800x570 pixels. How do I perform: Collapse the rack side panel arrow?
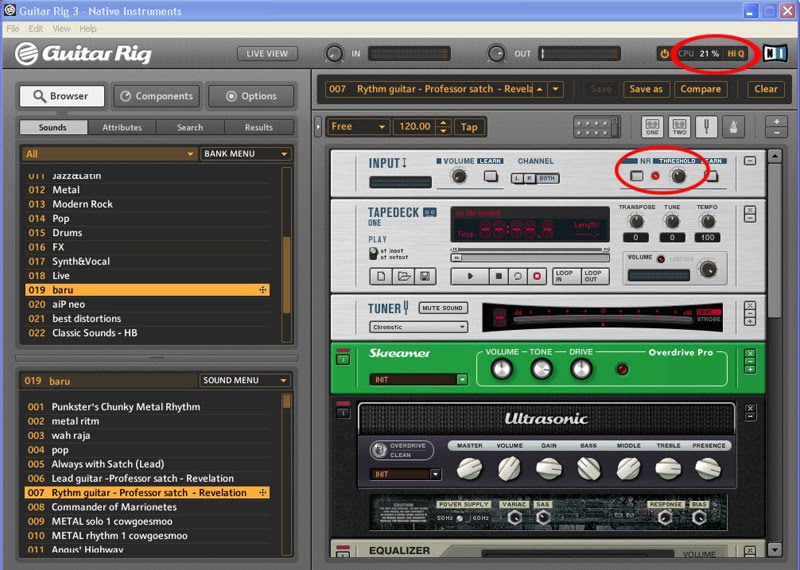pos(318,127)
